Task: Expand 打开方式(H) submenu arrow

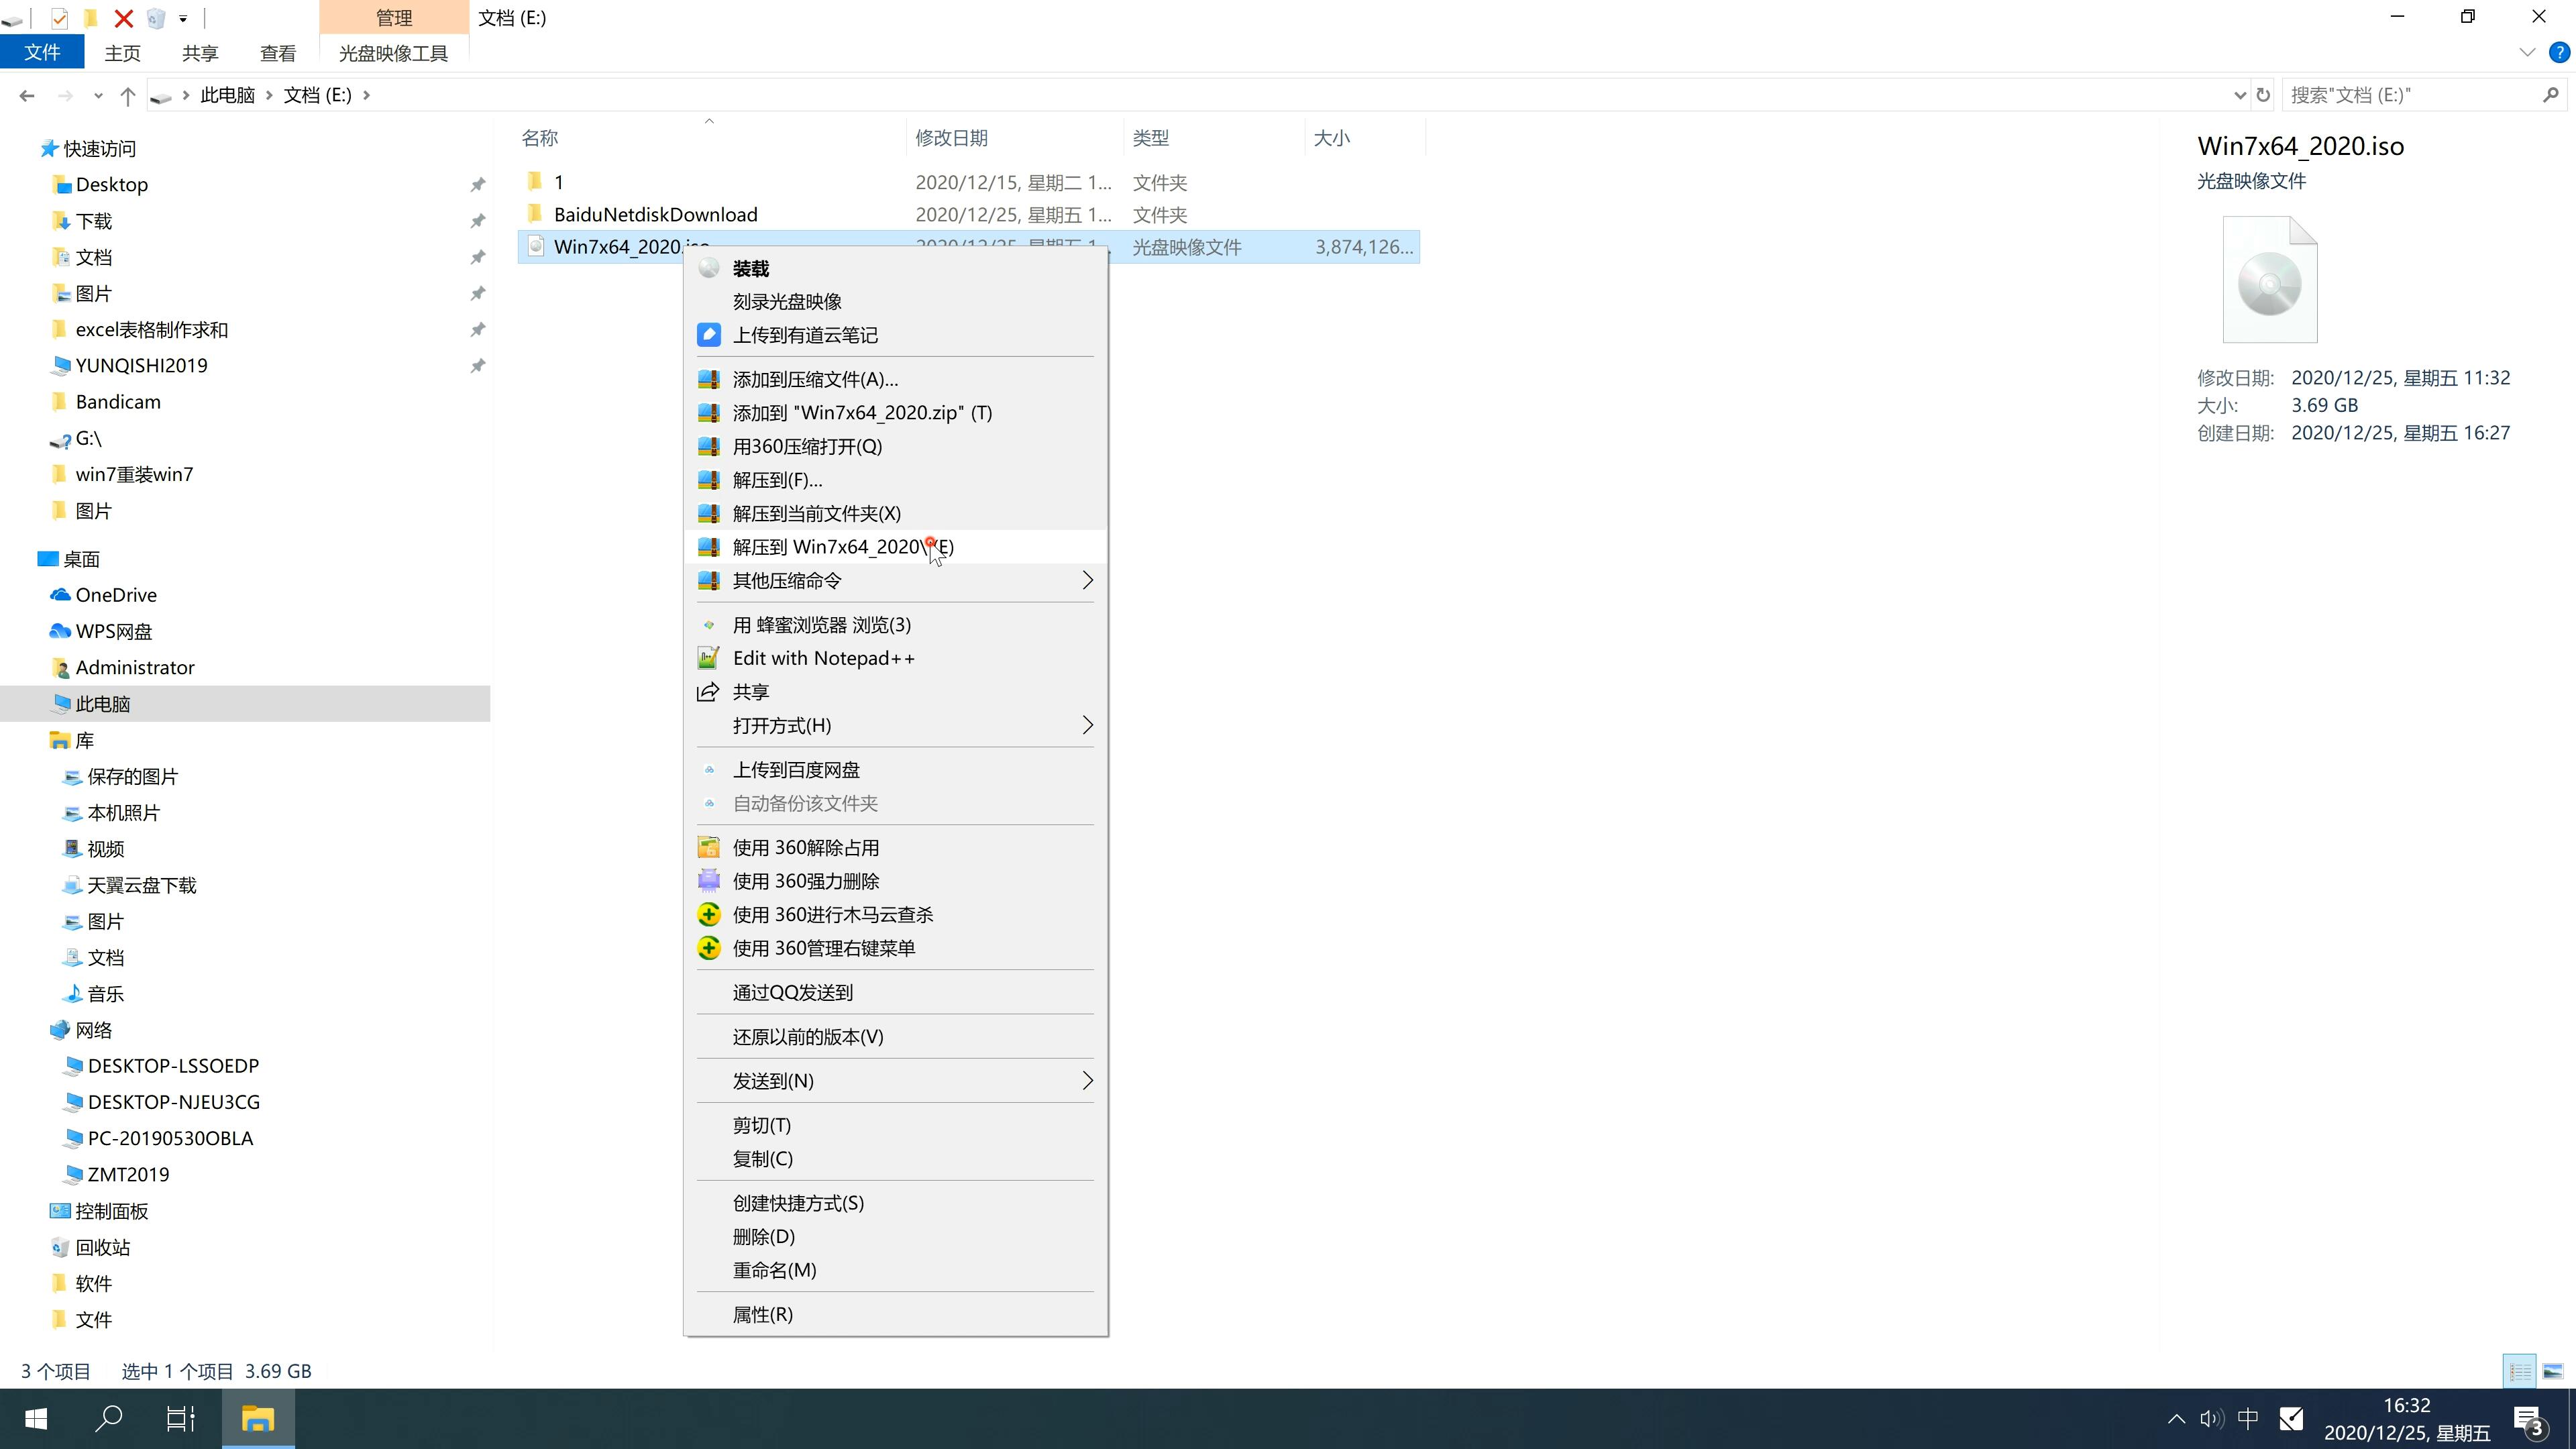Action: [x=1086, y=725]
